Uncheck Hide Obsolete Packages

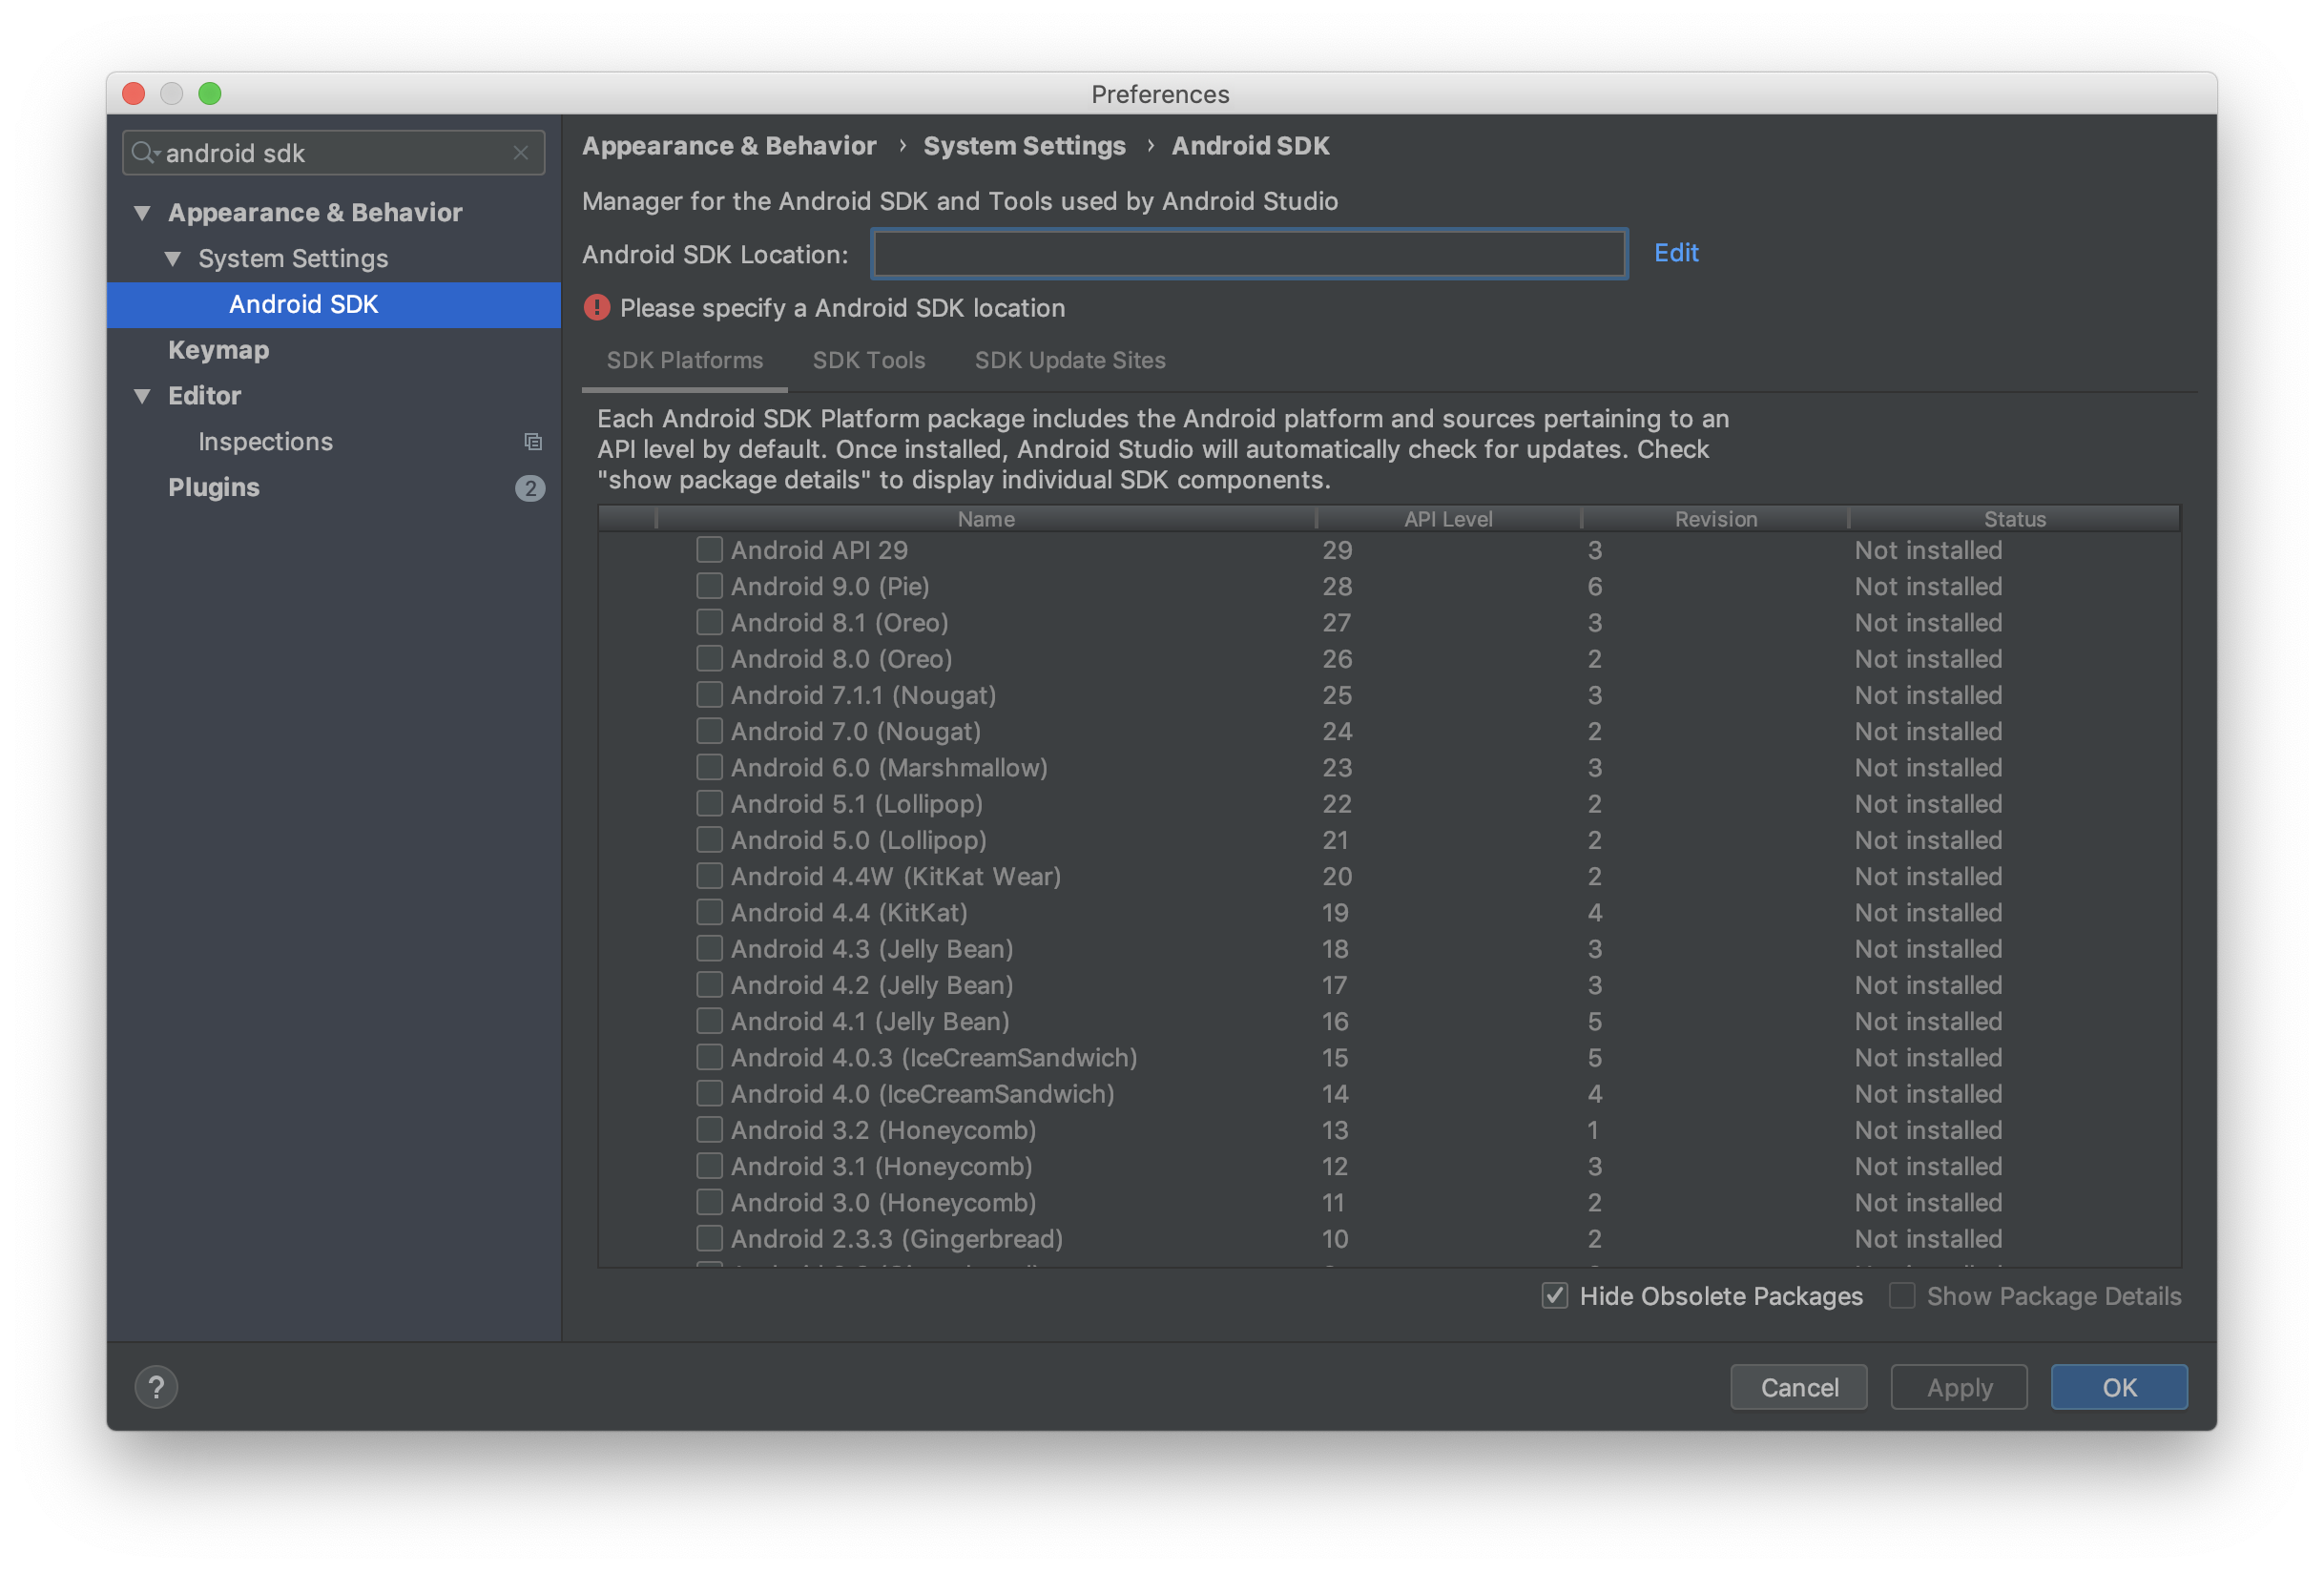[1554, 1296]
